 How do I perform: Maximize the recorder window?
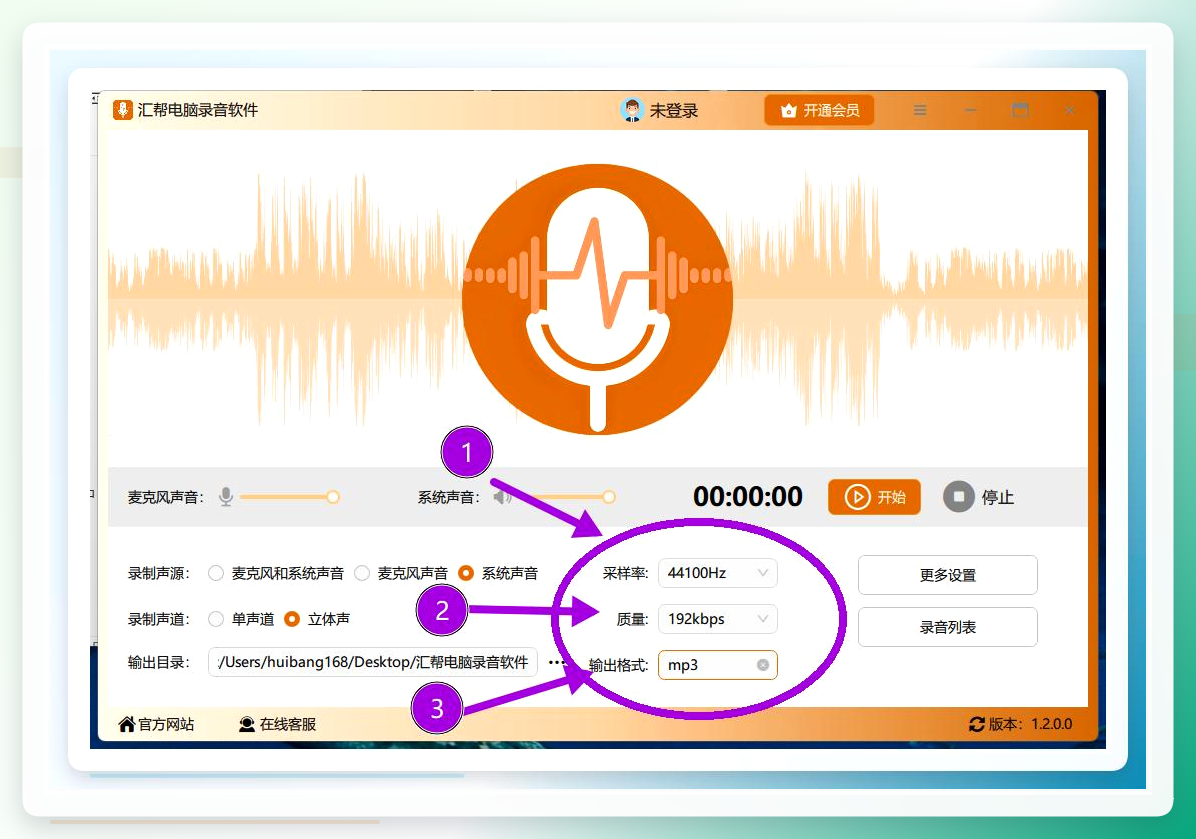1020,111
